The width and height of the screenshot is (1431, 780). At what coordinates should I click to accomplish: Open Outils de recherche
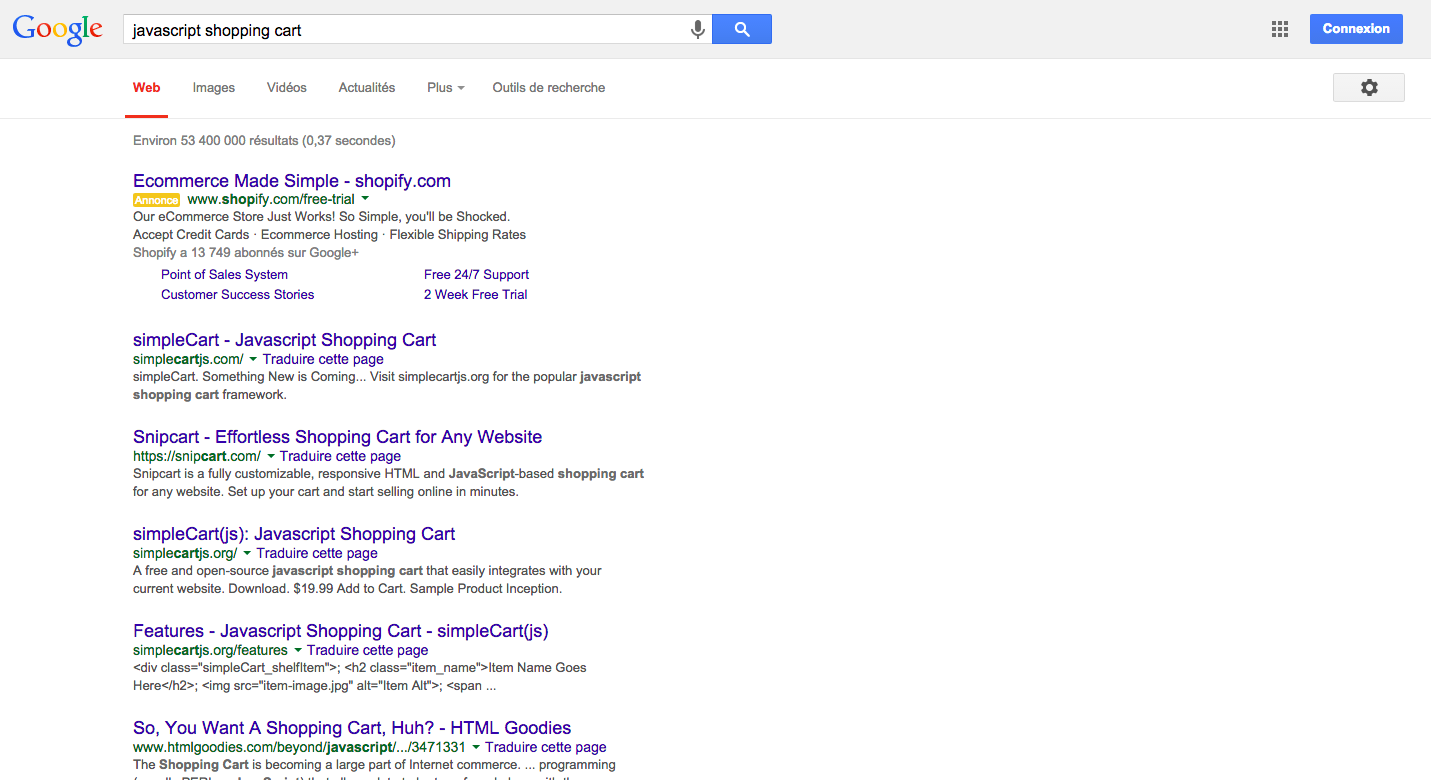pos(549,88)
